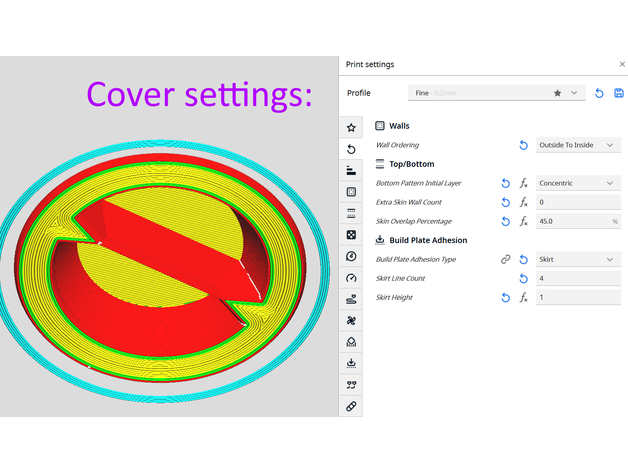Reset Wall Ordering to default value
This screenshot has height=472, width=628.
tap(523, 145)
